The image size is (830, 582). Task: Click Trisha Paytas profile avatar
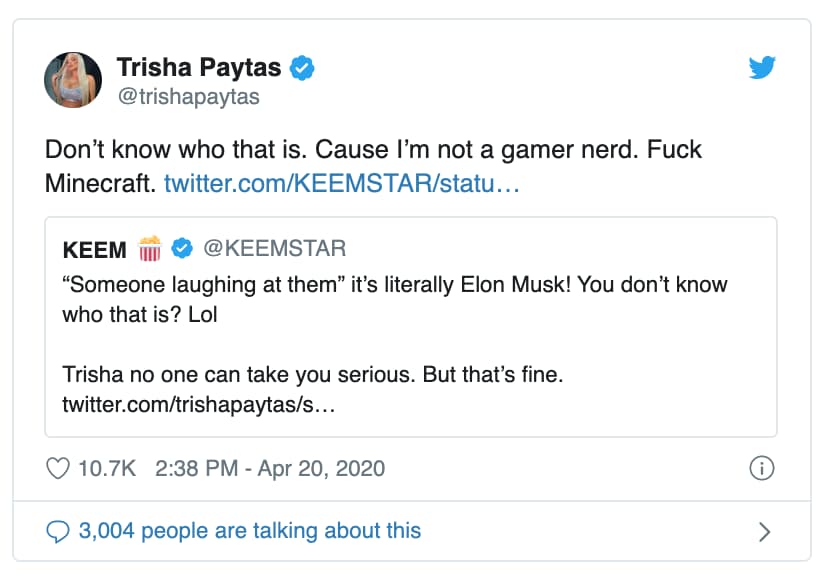(x=72, y=80)
